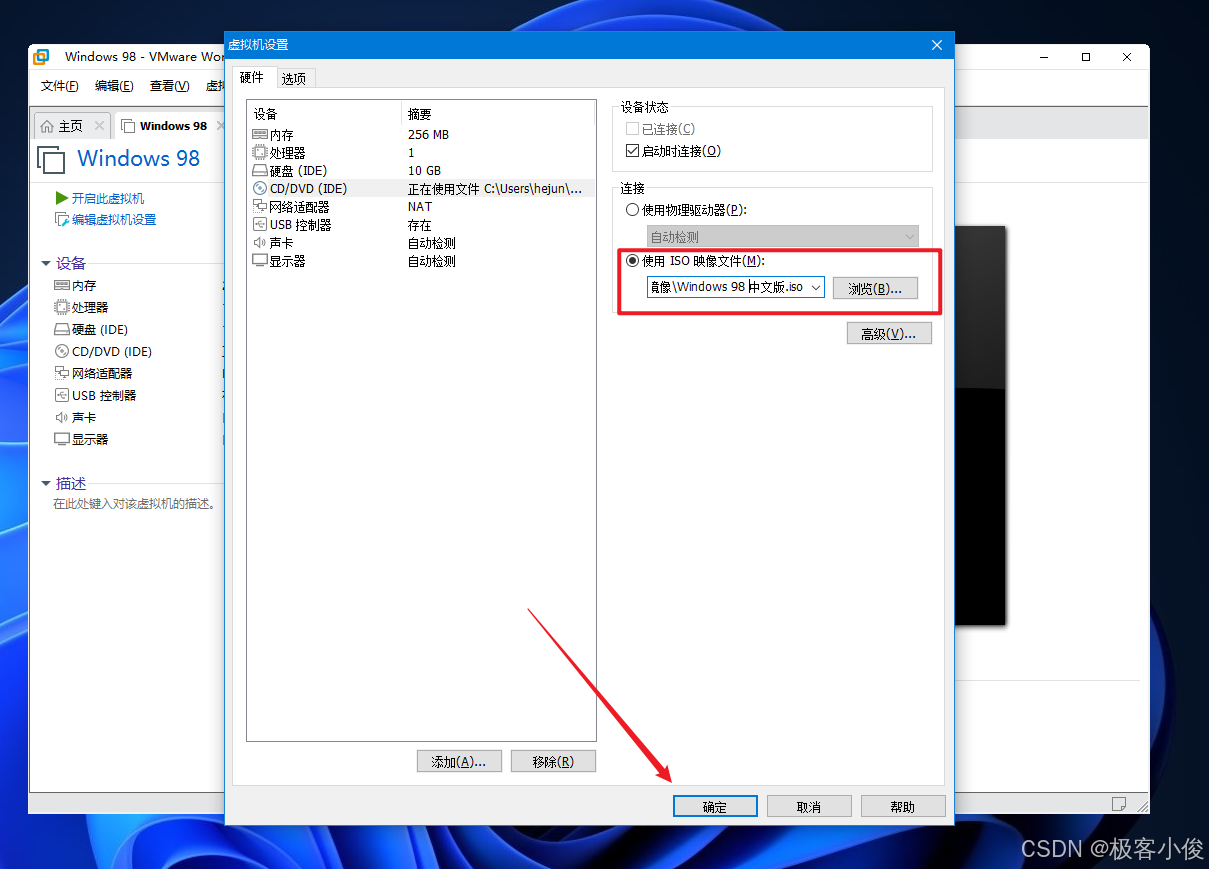The image size is (1209, 869).
Task: Click the hard disk (IDE) icon in dialog list
Action: [x=260, y=170]
